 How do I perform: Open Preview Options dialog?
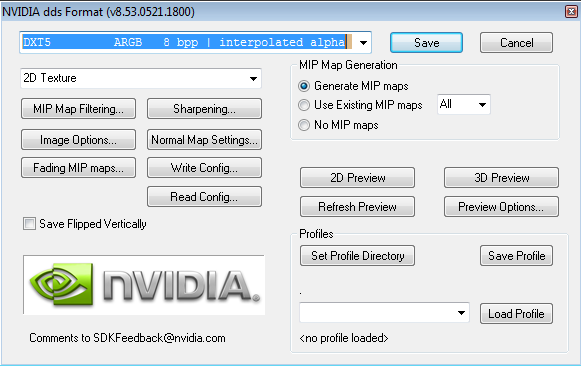pos(501,207)
